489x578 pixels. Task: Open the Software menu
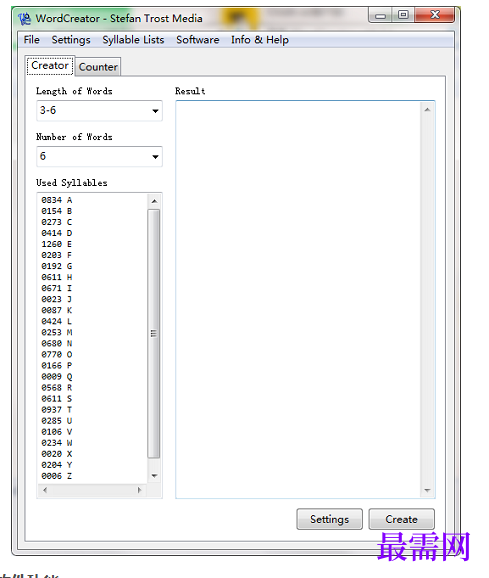[198, 40]
